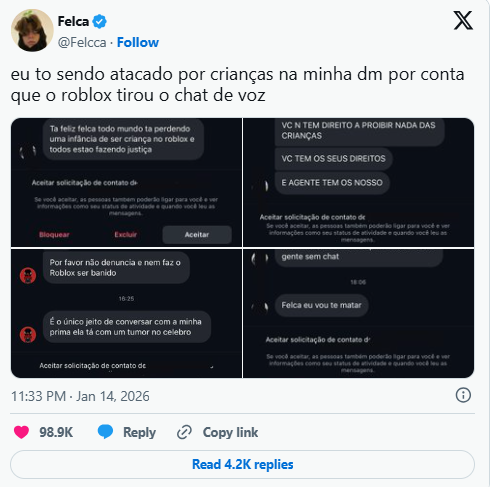This screenshot has height=487, width=490.
Task: Click the 11:33 PM Jan 14 timestamp
Action: [80, 396]
